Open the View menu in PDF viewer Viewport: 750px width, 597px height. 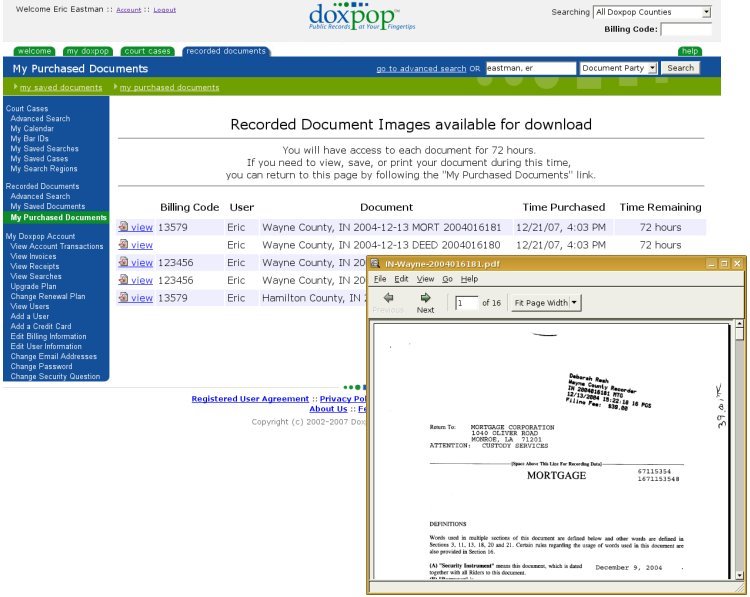(425, 279)
